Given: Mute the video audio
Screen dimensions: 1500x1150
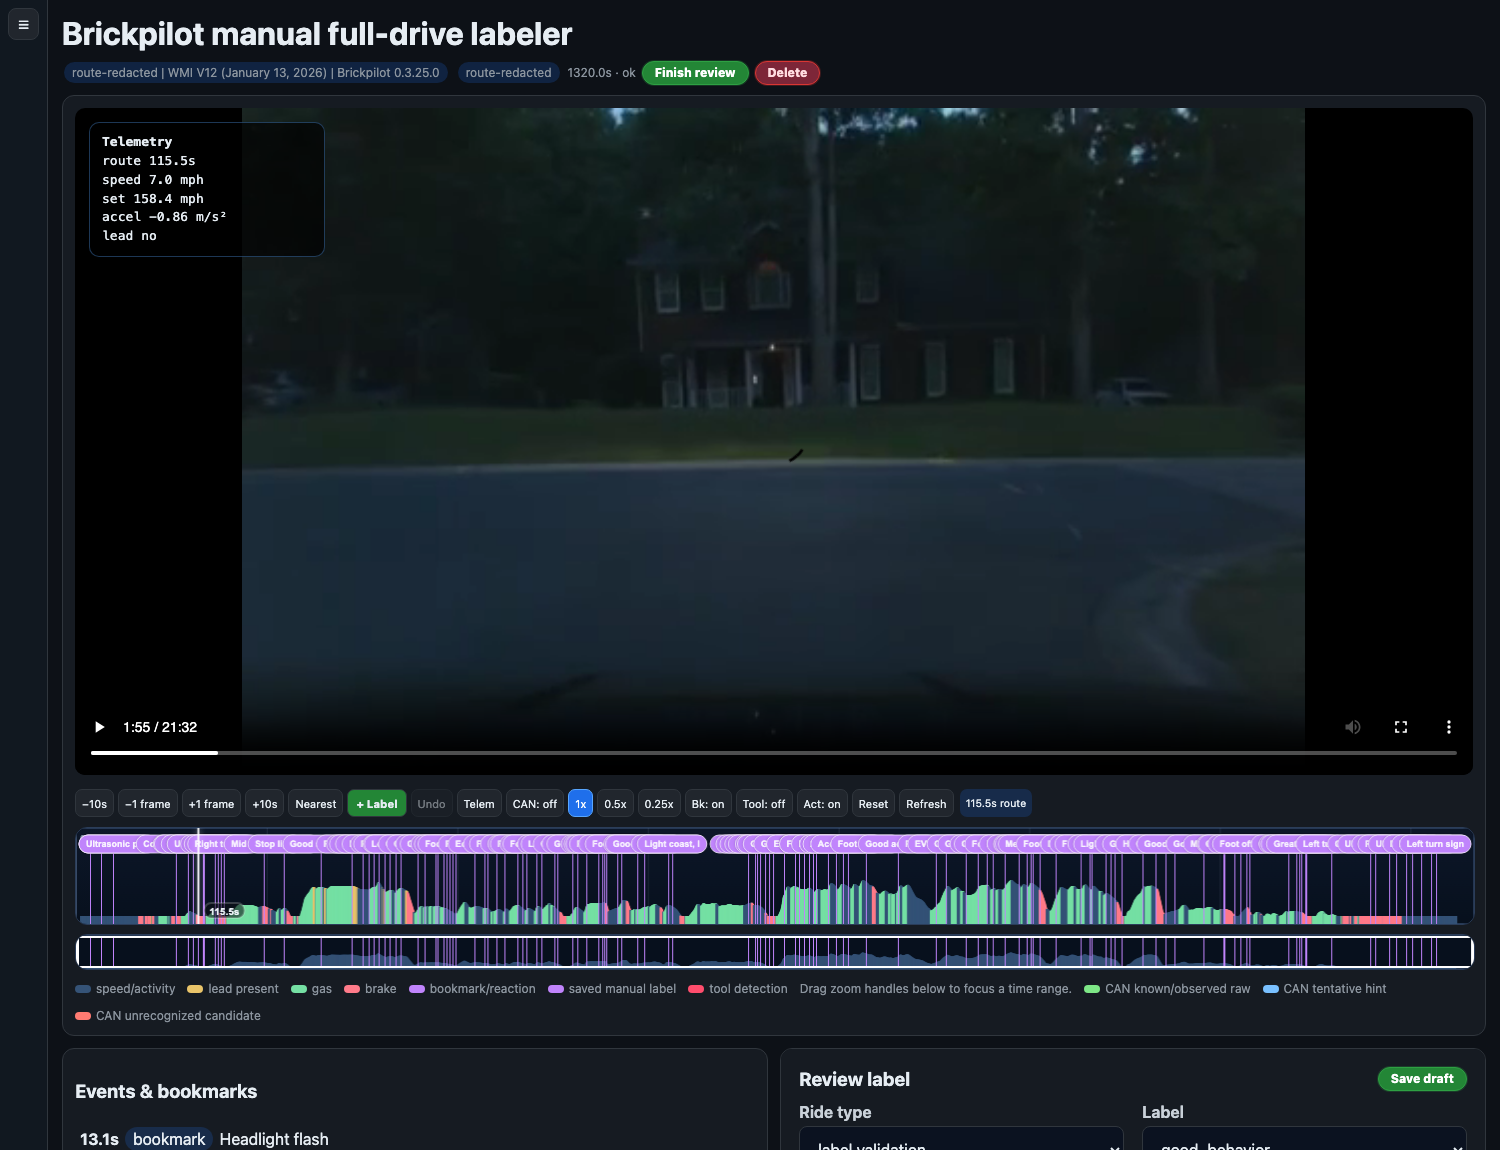Looking at the screenshot, I should point(1352,727).
